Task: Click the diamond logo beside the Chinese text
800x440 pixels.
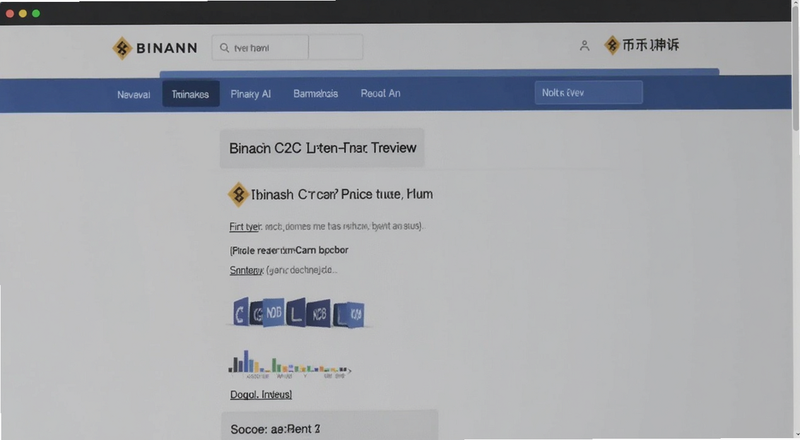Action: click(611, 45)
